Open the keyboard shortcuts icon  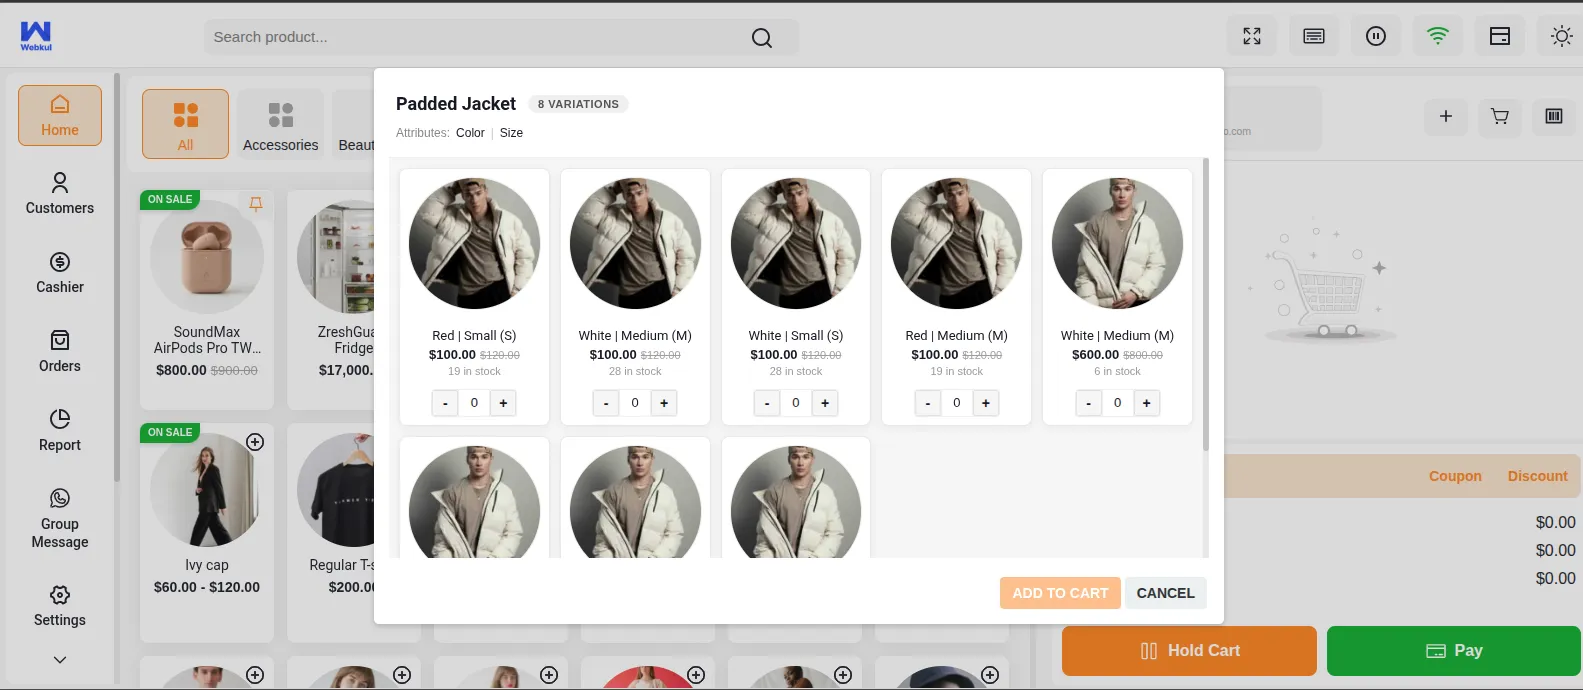(1314, 36)
